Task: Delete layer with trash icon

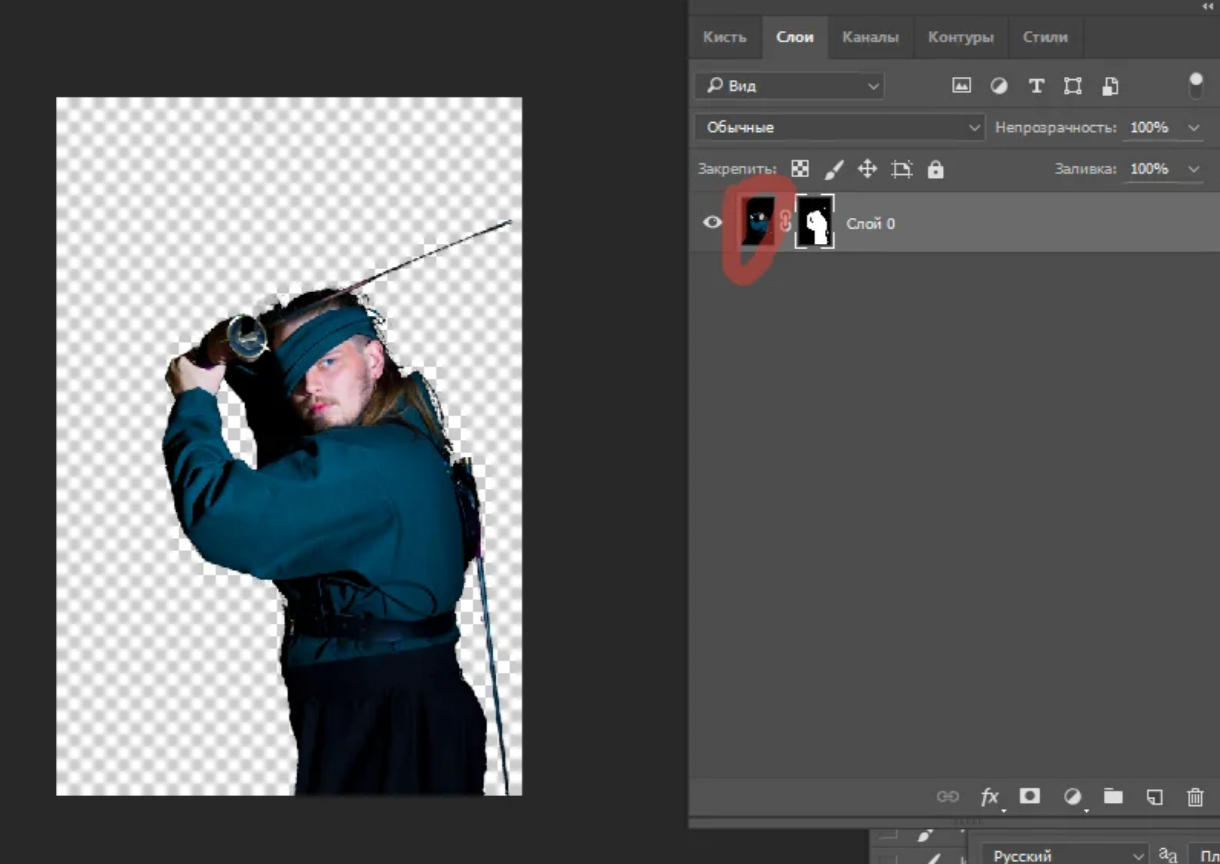Action: 1195,797
